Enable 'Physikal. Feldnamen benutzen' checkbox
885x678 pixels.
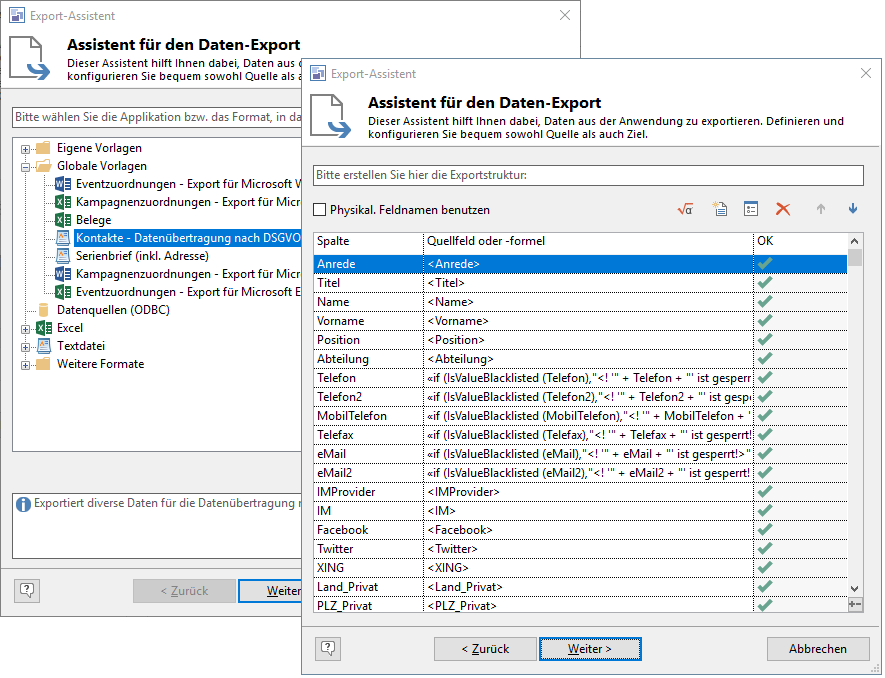point(320,210)
